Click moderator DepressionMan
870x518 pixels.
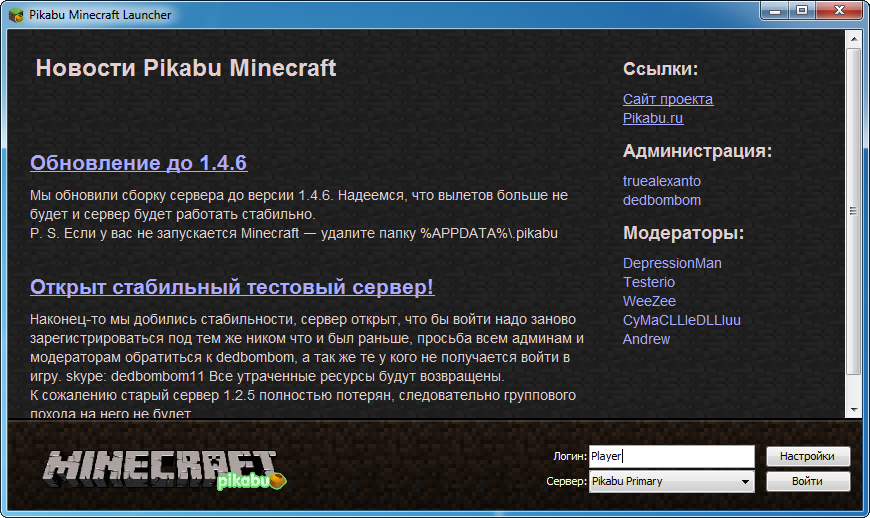(x=672, y=263)
